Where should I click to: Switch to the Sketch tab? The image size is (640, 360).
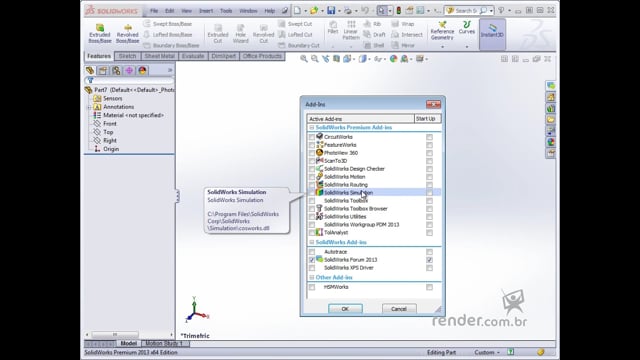[x=127, y=56]
